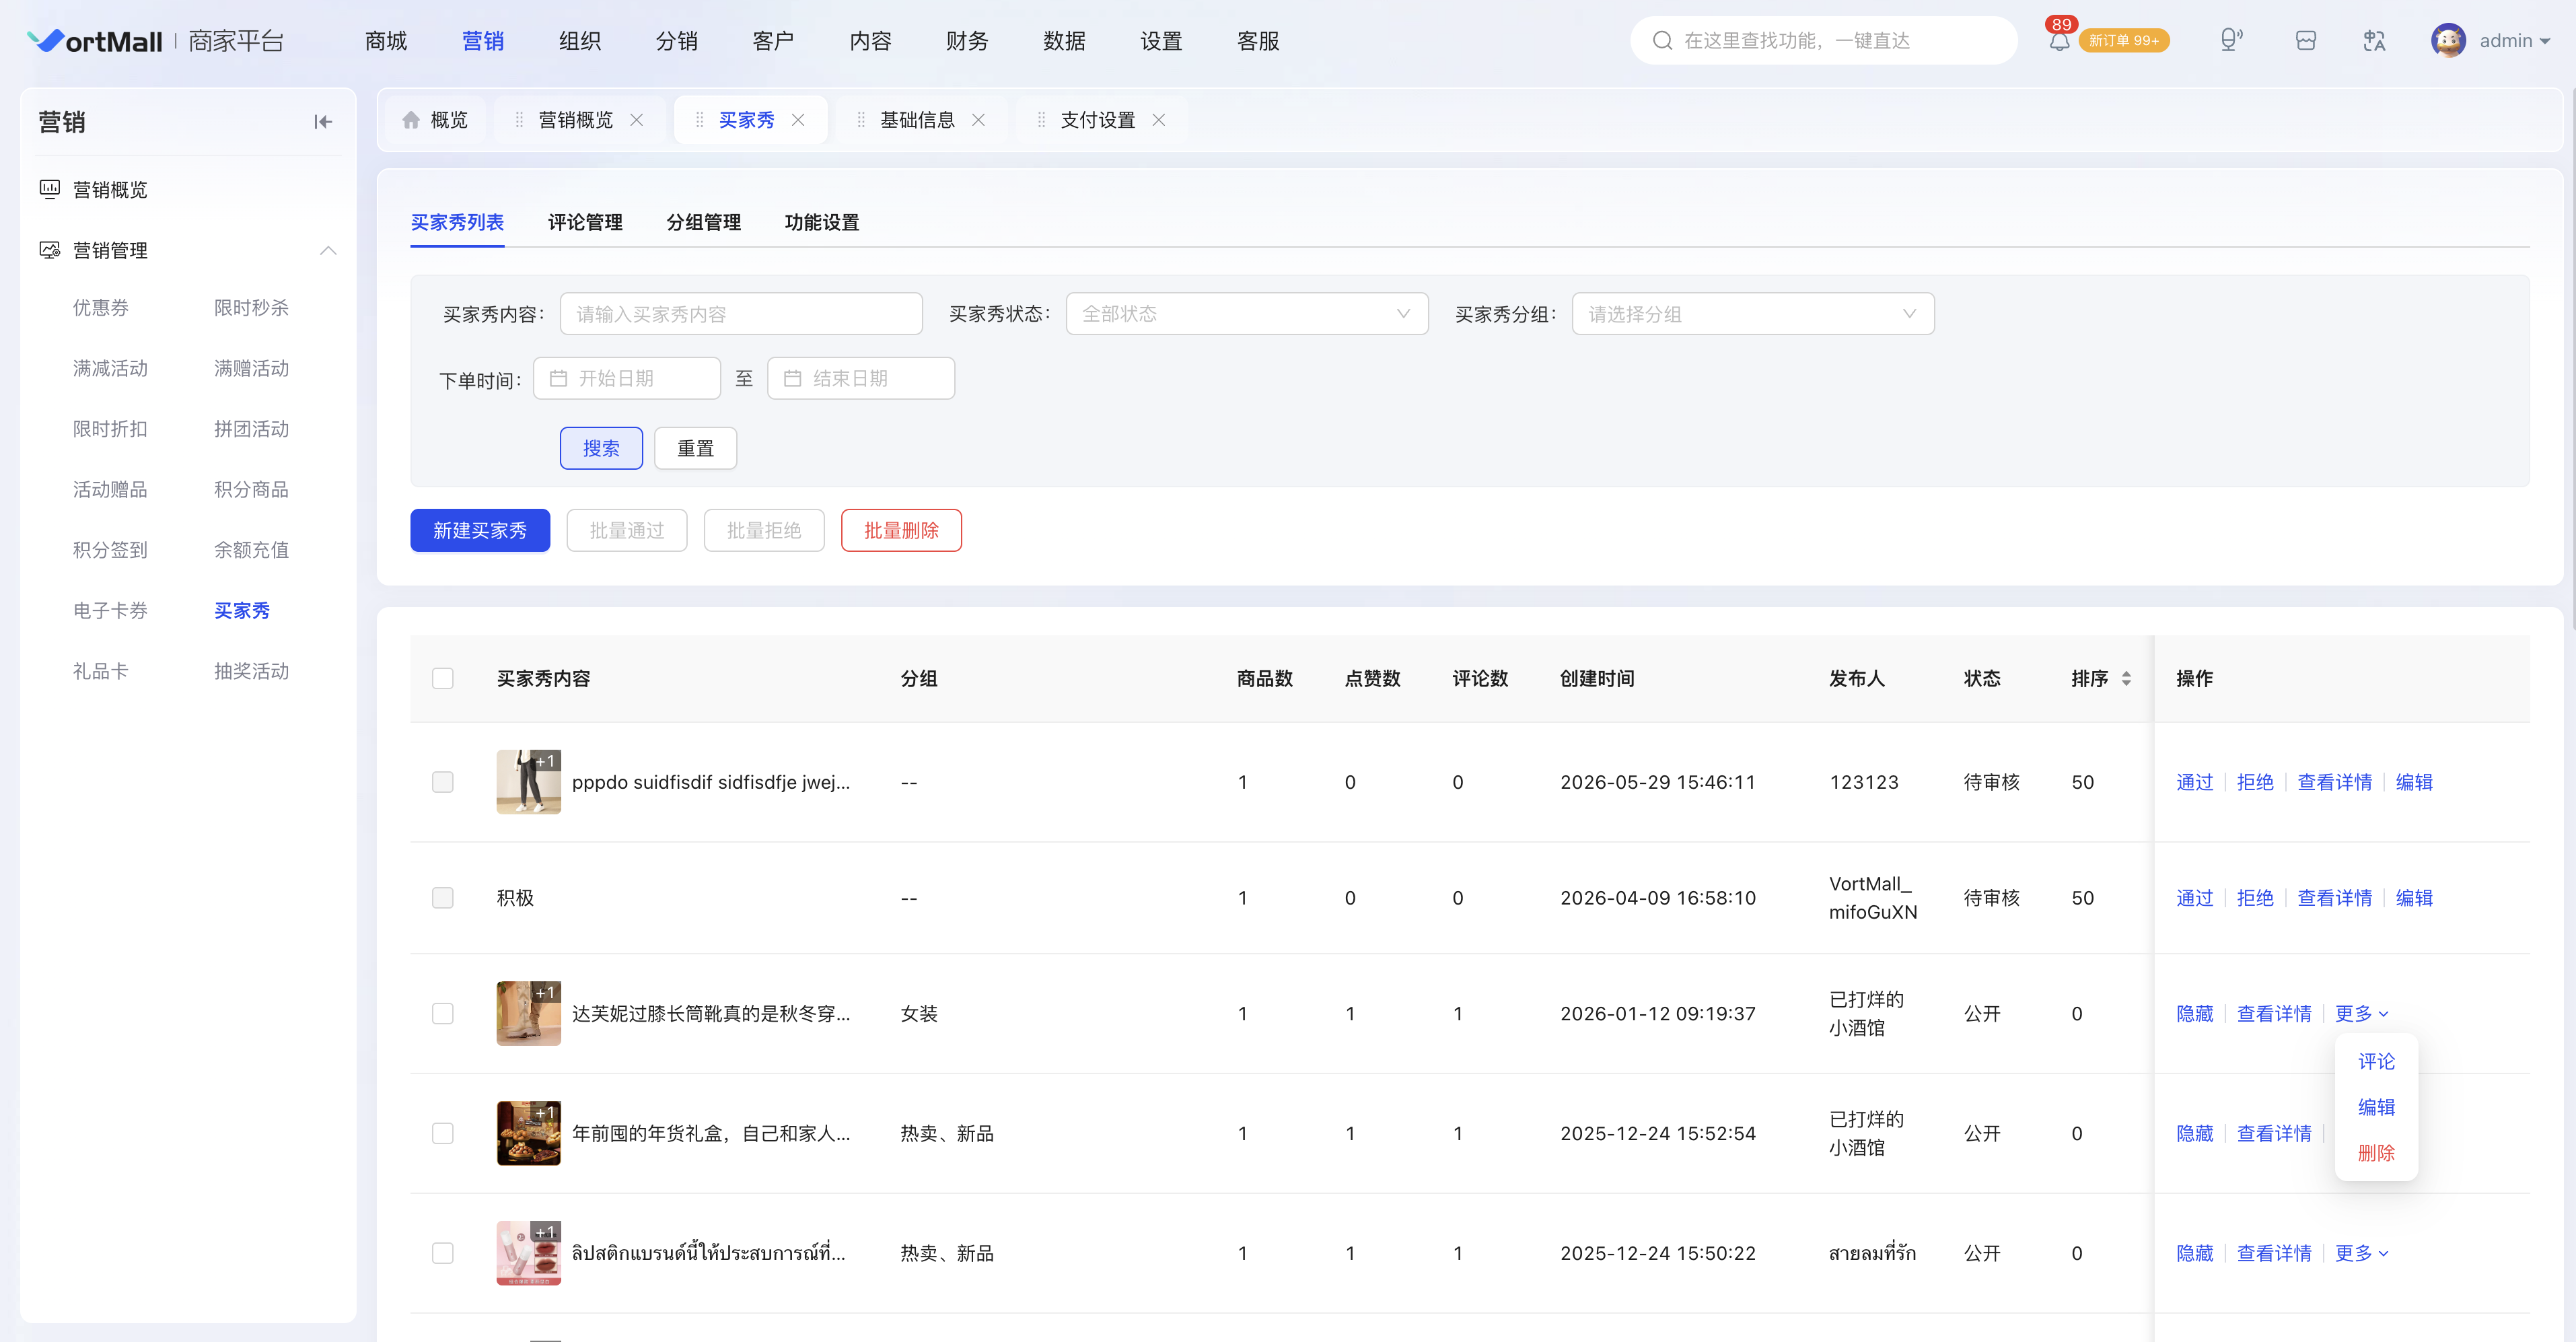The height and width of the screenshot is (1342, 2576).
Task: Select the checkbox for the 积极 row
Action: click(x=443, y=898)
